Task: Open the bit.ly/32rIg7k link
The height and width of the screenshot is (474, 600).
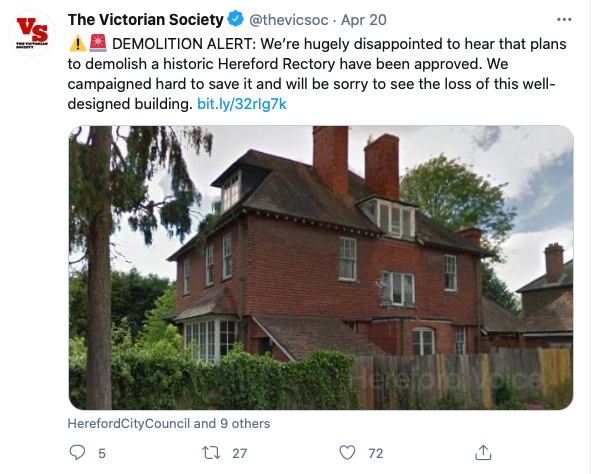Action: click(x=242, y=104)
